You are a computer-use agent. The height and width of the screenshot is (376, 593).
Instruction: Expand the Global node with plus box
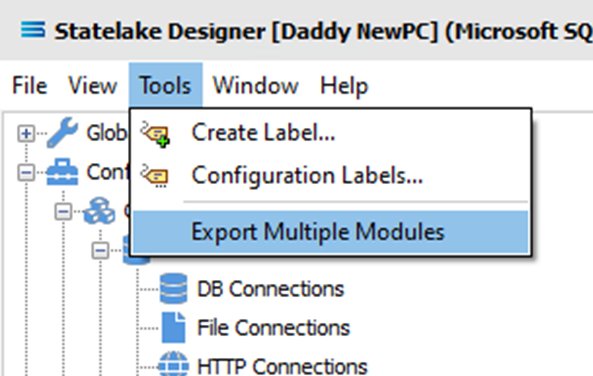click(x=26, y=133)
